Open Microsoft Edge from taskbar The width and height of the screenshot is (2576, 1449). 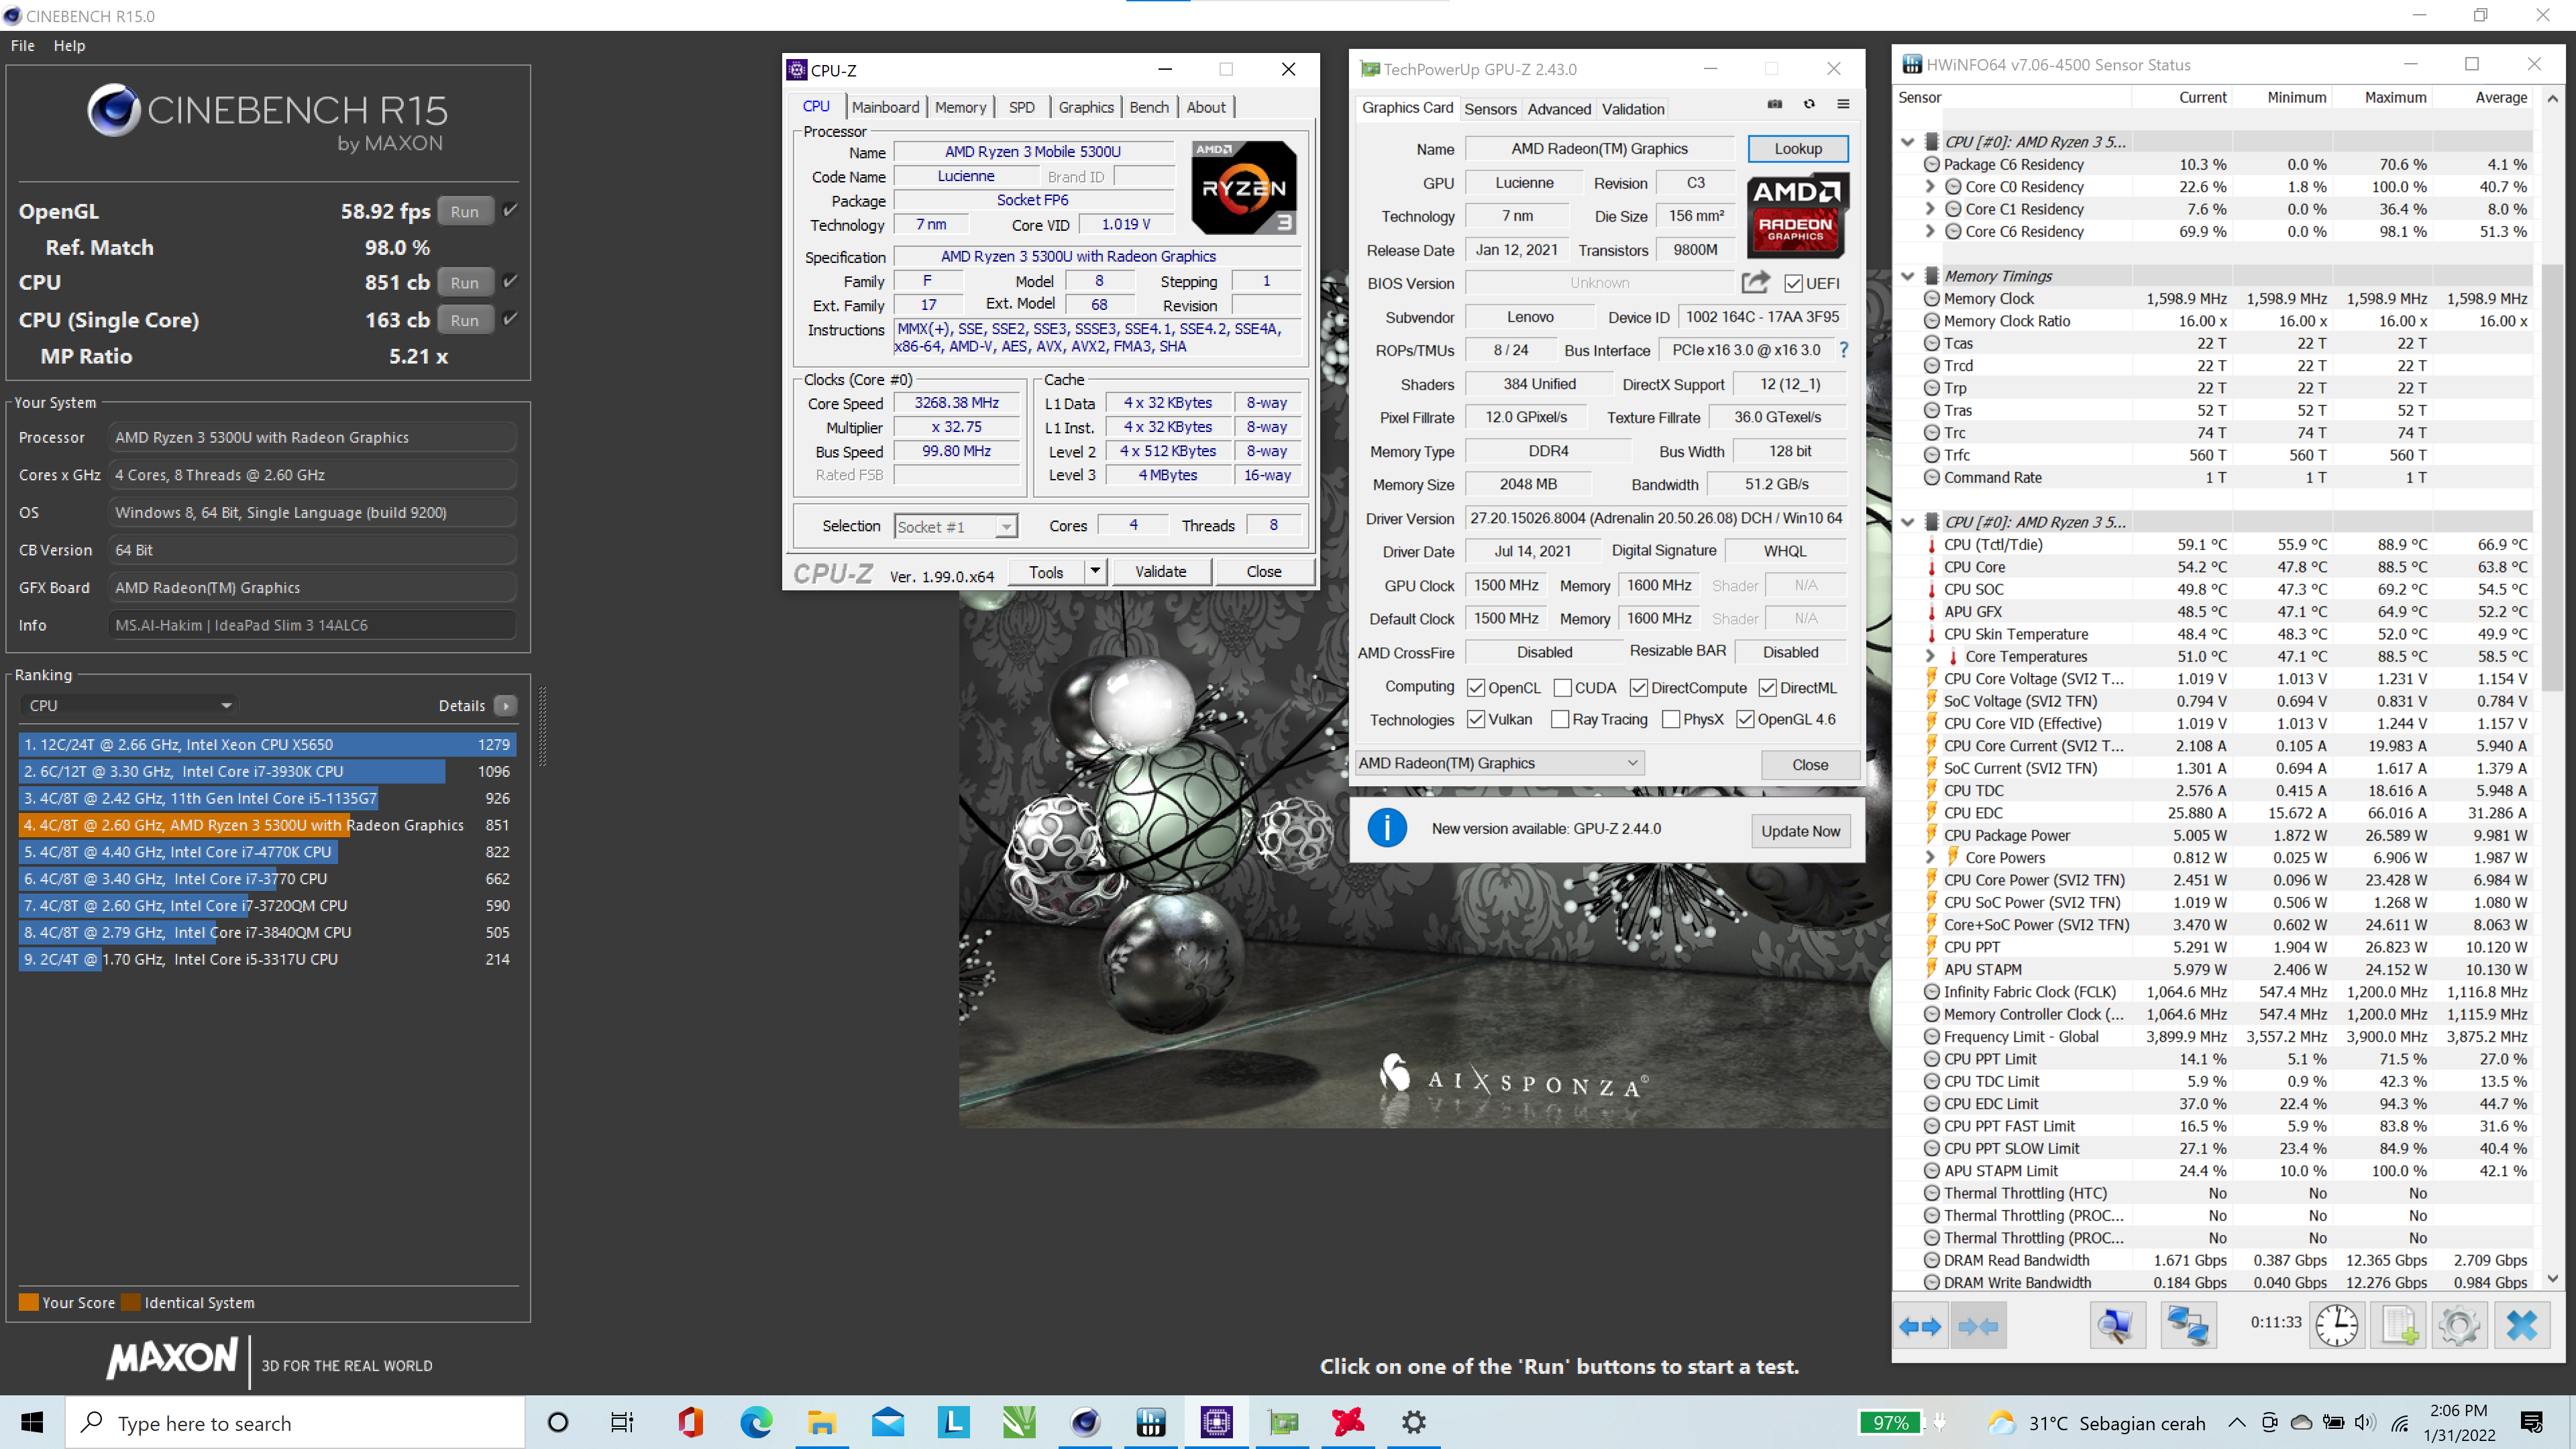pyautogui.click(x=756, y=1422)
